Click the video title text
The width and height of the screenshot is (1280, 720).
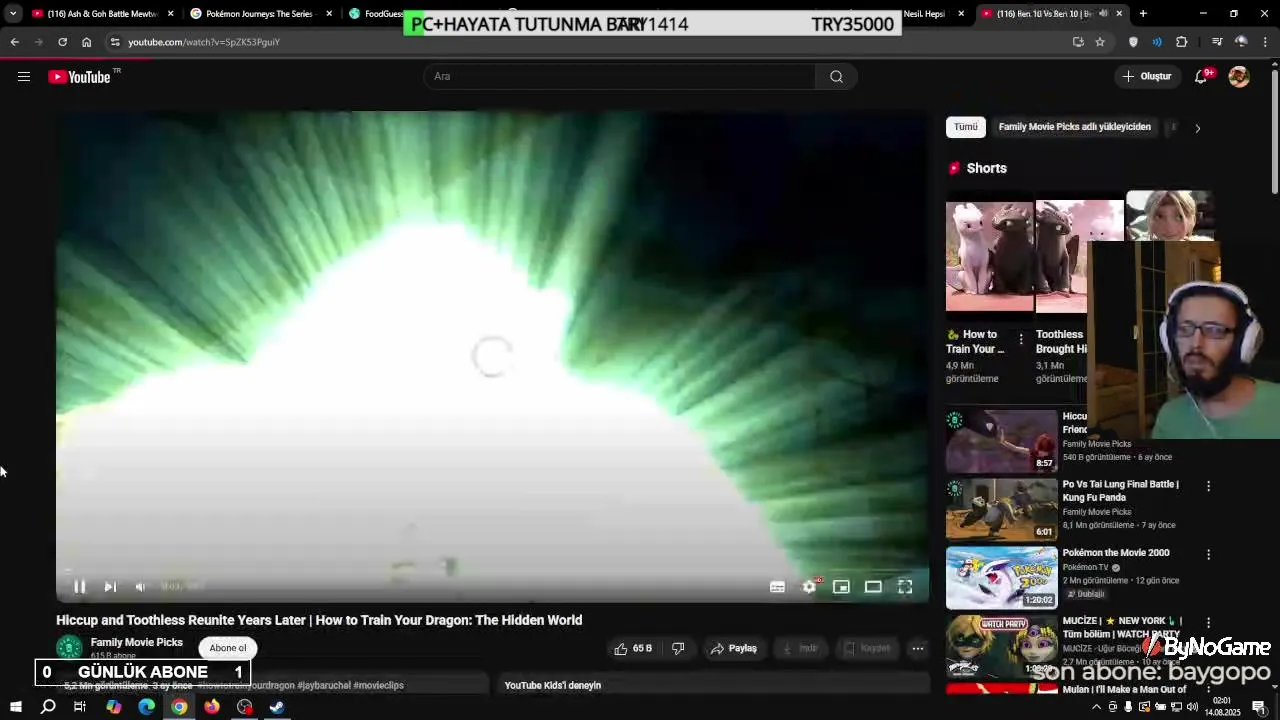pos(319,620)
